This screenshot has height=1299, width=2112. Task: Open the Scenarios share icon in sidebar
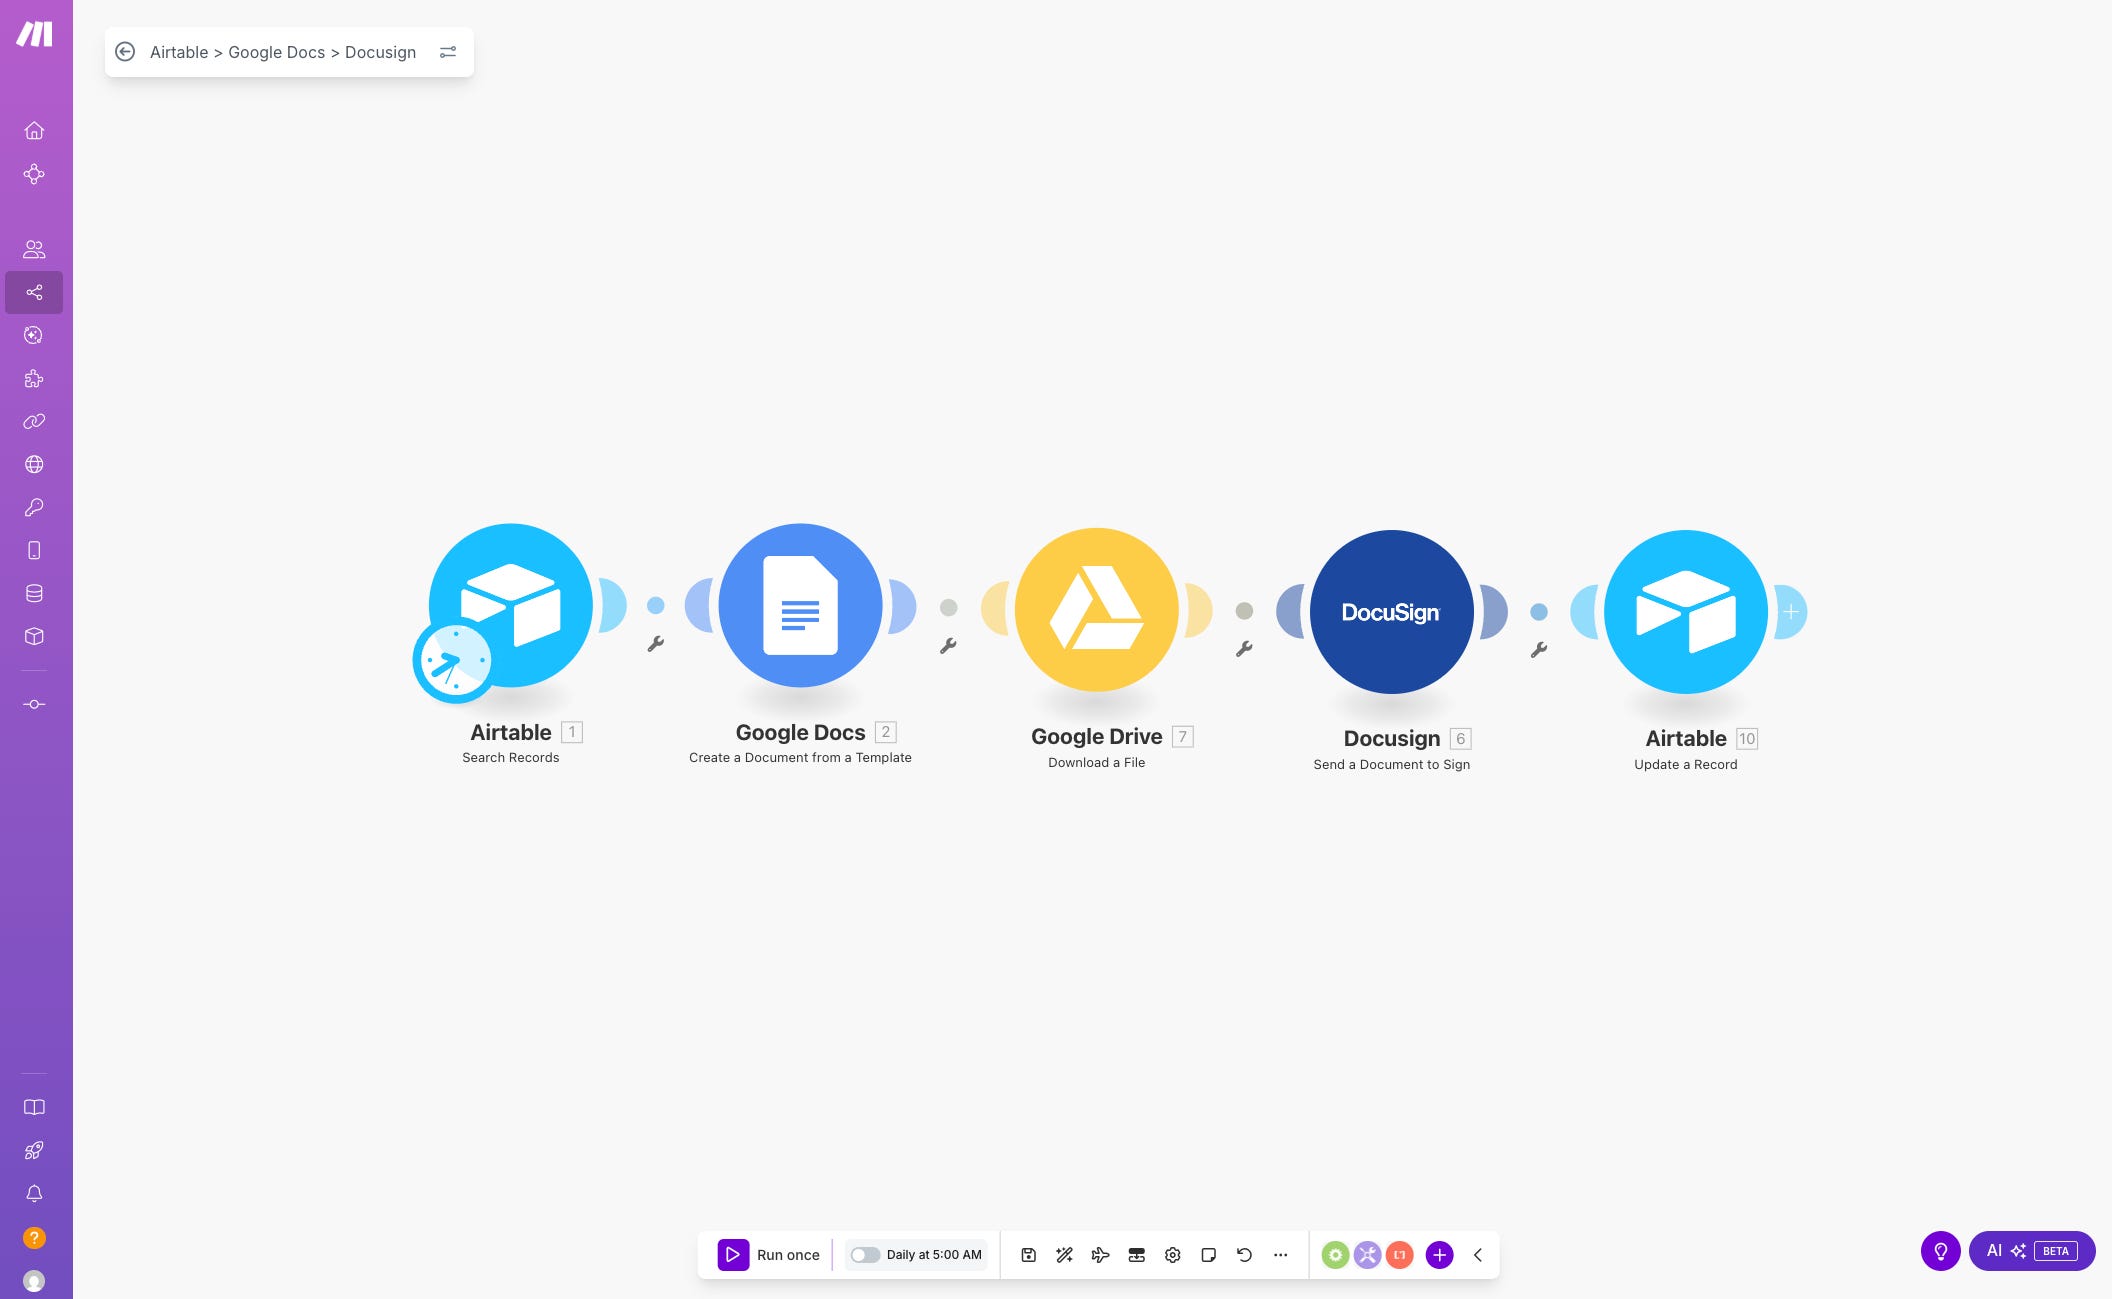click(x=34, y=292)
